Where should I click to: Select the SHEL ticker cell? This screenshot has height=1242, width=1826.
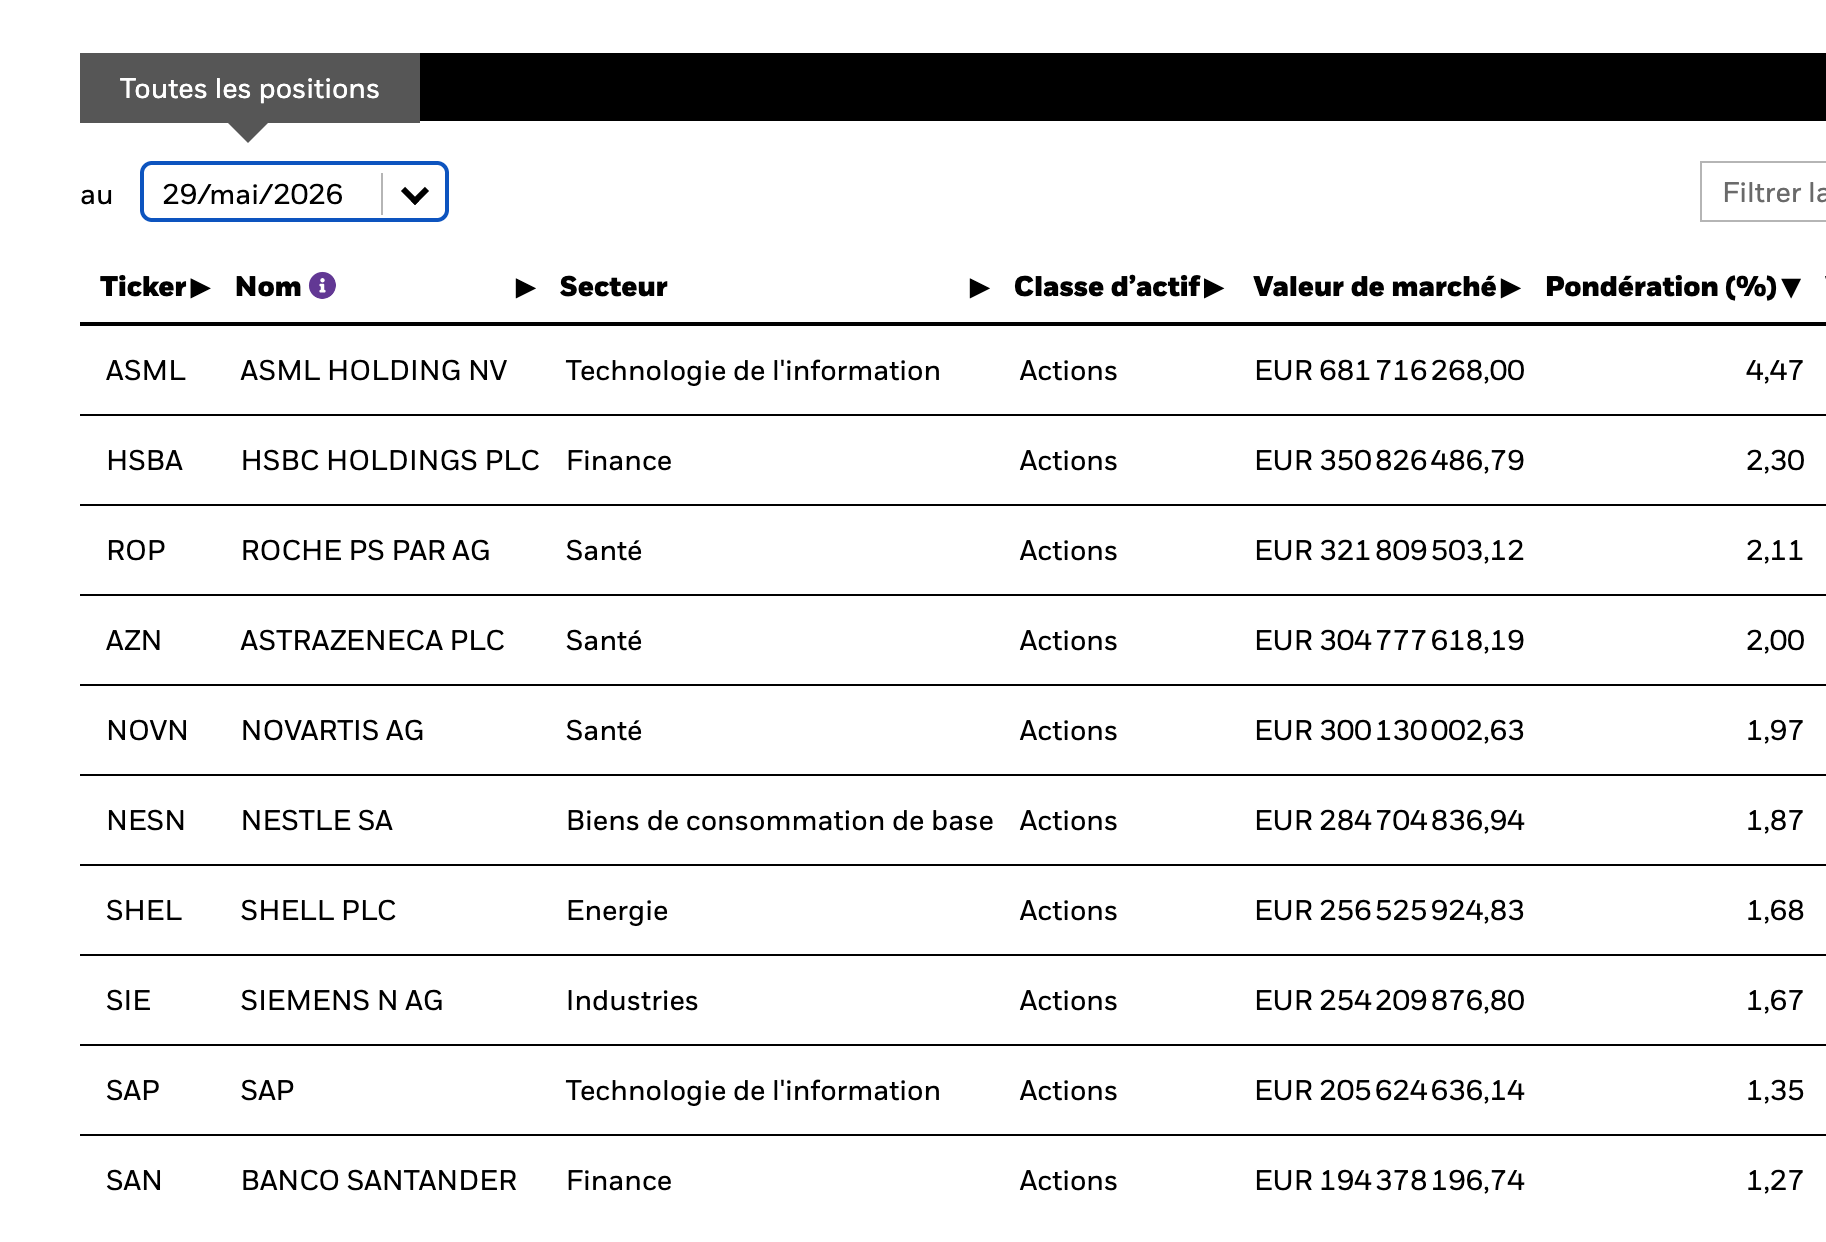point(144,911)
